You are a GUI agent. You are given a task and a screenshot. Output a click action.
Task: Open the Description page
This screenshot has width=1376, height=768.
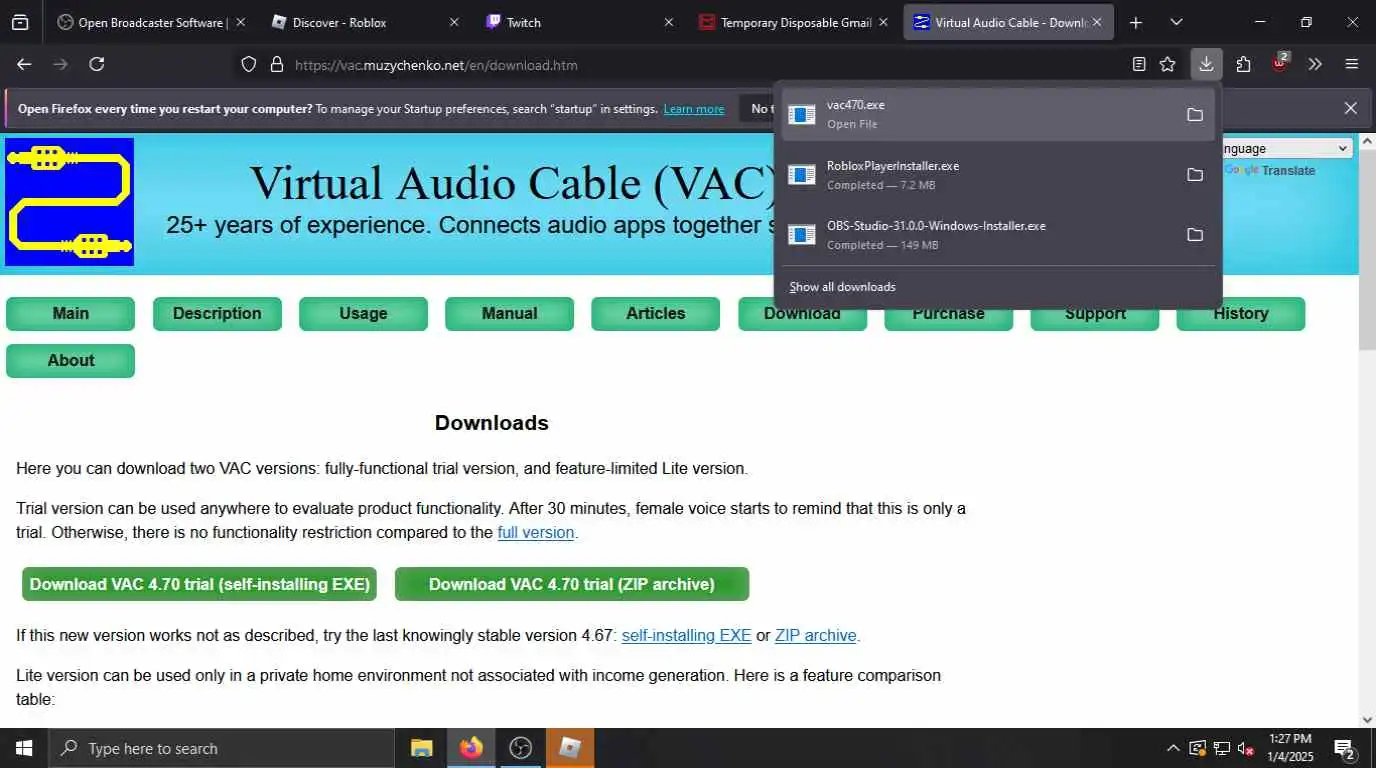click(217, 313)
